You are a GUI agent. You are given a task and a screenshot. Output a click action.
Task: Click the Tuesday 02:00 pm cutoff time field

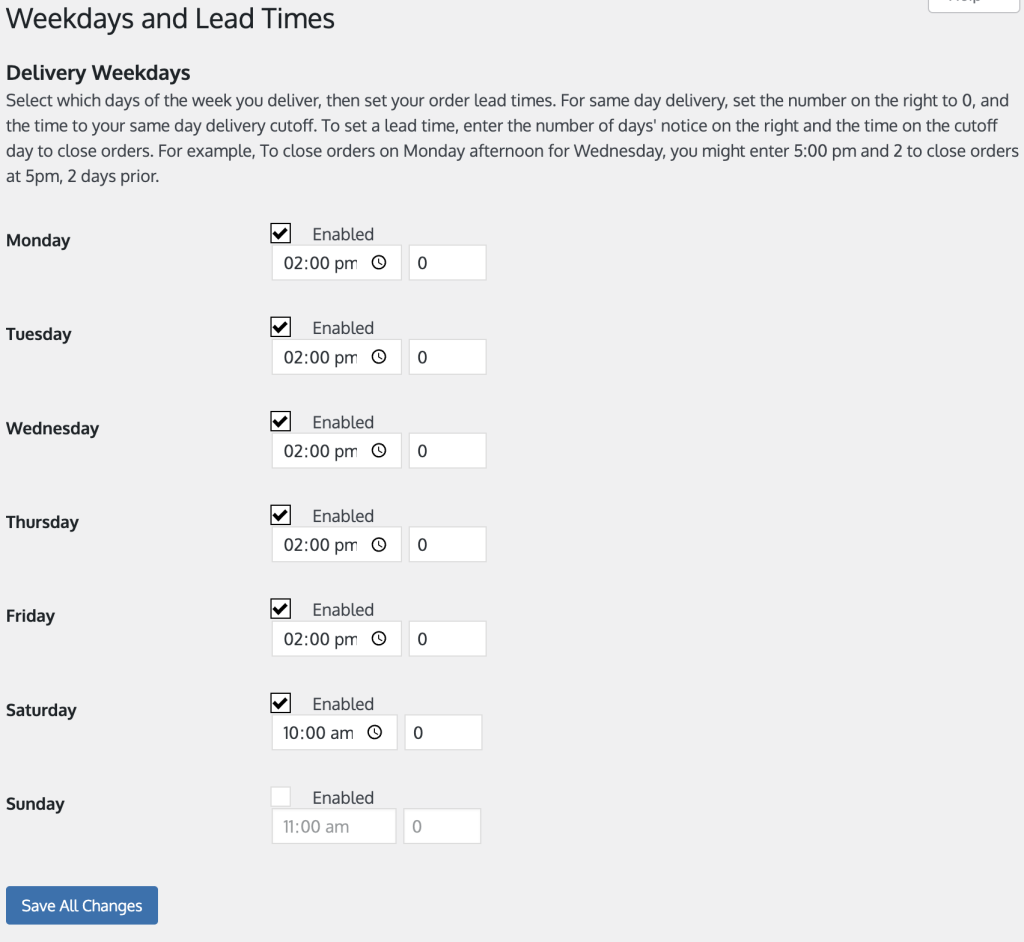tap(336, 357)
